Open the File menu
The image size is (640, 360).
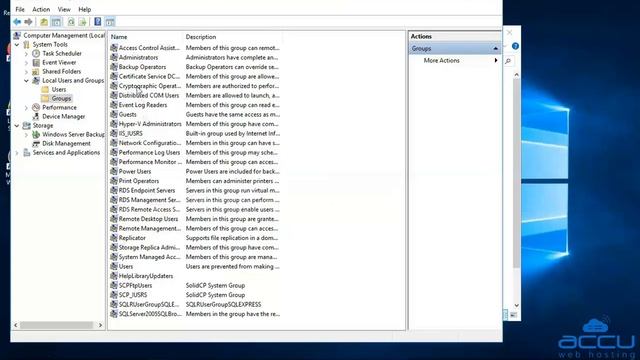coord(20,9)
